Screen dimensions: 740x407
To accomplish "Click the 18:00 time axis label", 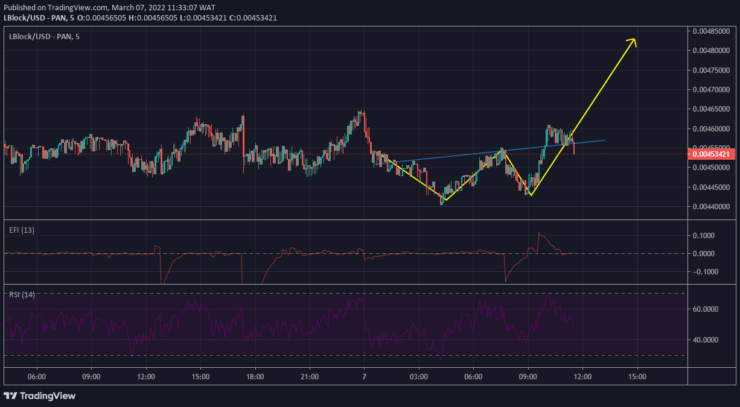I will pyautogui.click(x=255, y=377).
